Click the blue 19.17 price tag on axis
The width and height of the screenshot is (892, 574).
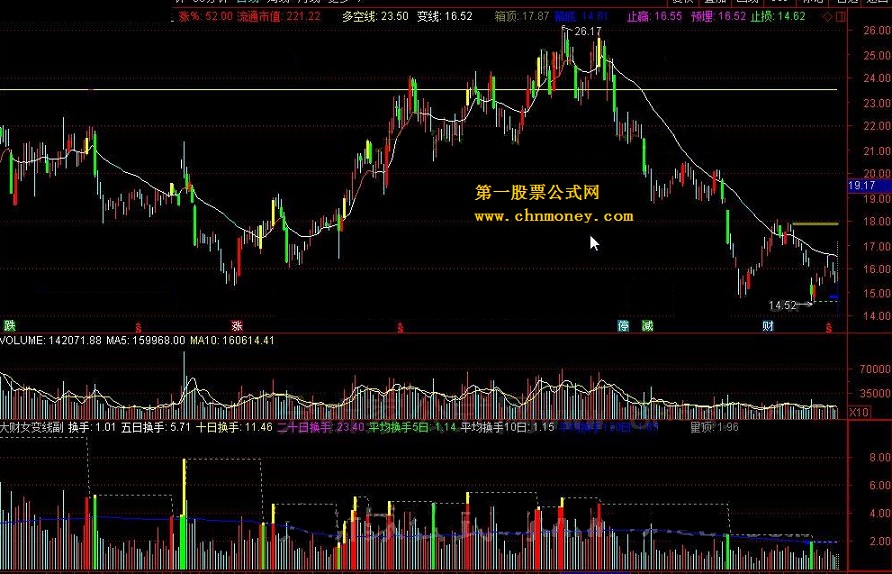[869, 185]
